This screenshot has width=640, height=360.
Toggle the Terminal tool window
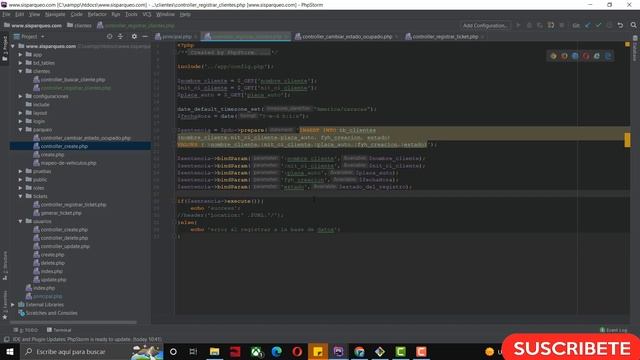point(59,330)
